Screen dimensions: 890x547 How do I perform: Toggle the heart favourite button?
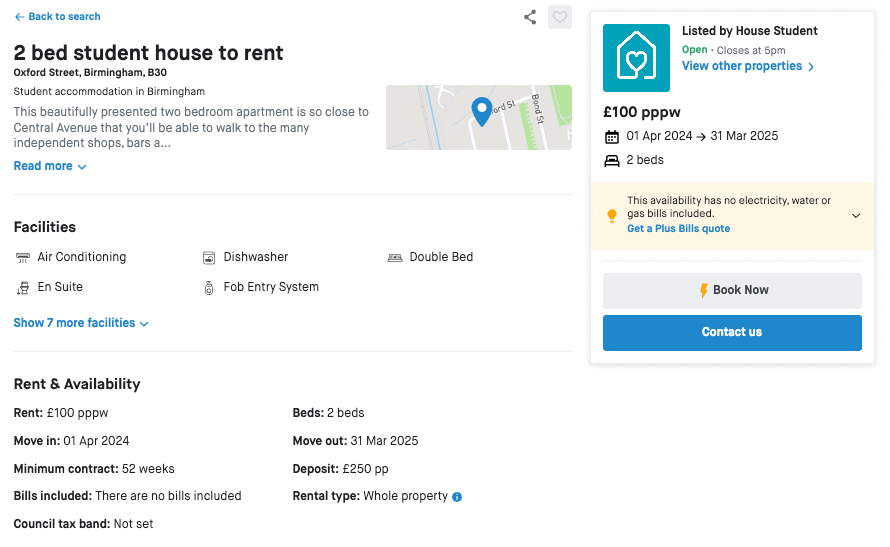pos(560,17)
